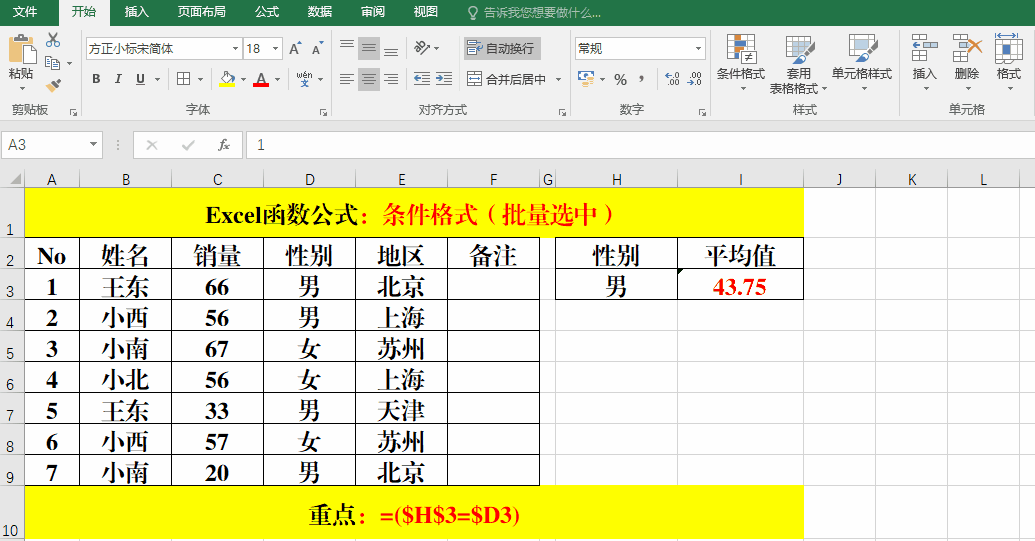
Task: Apply yellow fill color swatch
Action: (x=227, y=79)
